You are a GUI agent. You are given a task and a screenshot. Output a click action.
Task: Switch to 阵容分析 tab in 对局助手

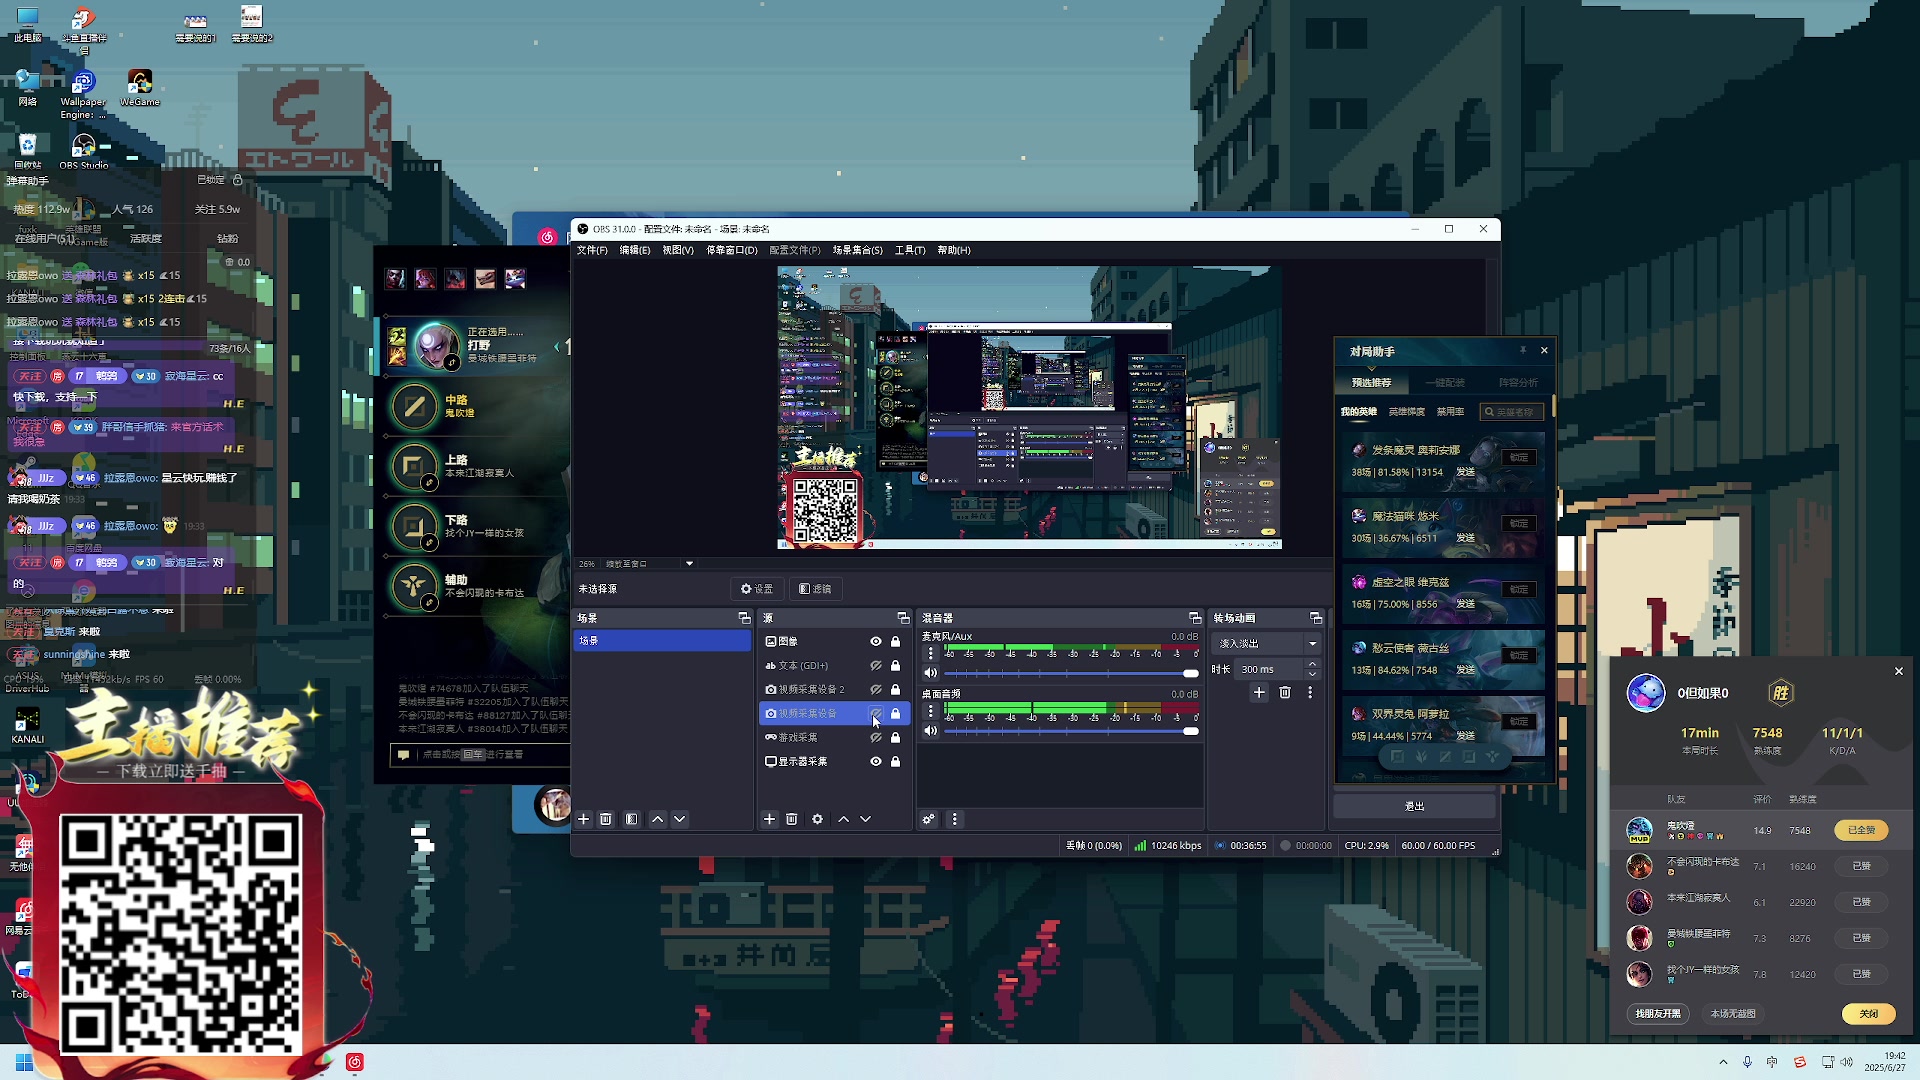point(1518,383)
